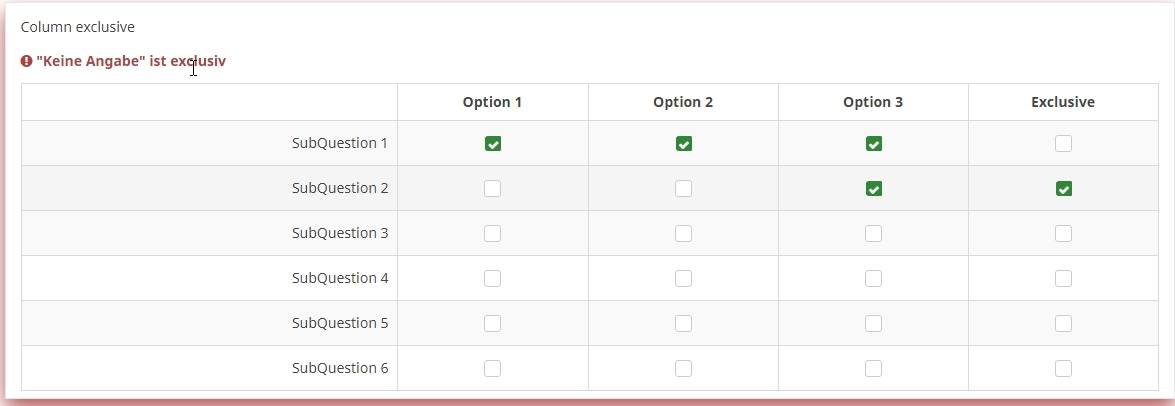
Task: Uncheck Option 1 for SubQuestion 1
Action: (493, 144)
